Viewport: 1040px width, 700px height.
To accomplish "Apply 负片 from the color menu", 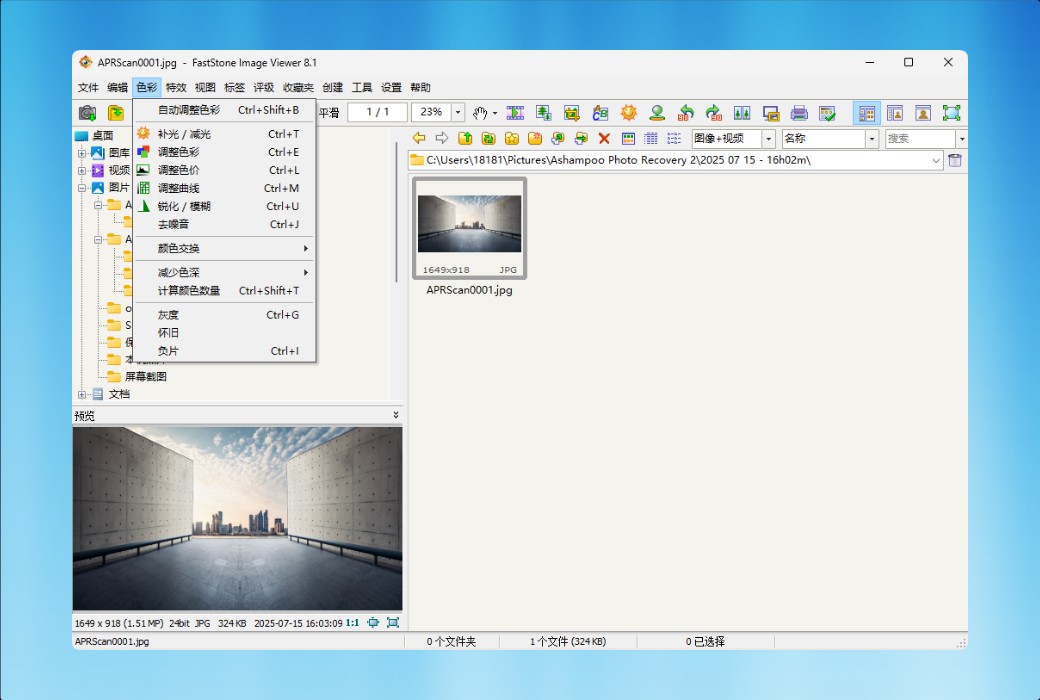I will point(224,351).
